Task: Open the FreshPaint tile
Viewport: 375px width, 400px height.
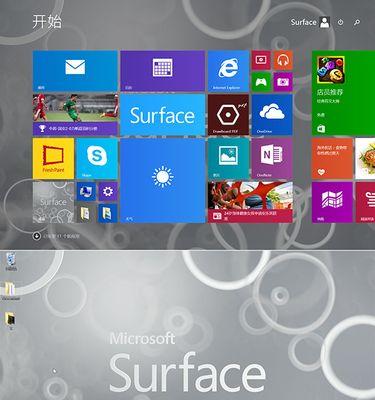Action: pyautogui.click(x=53, y=159)
